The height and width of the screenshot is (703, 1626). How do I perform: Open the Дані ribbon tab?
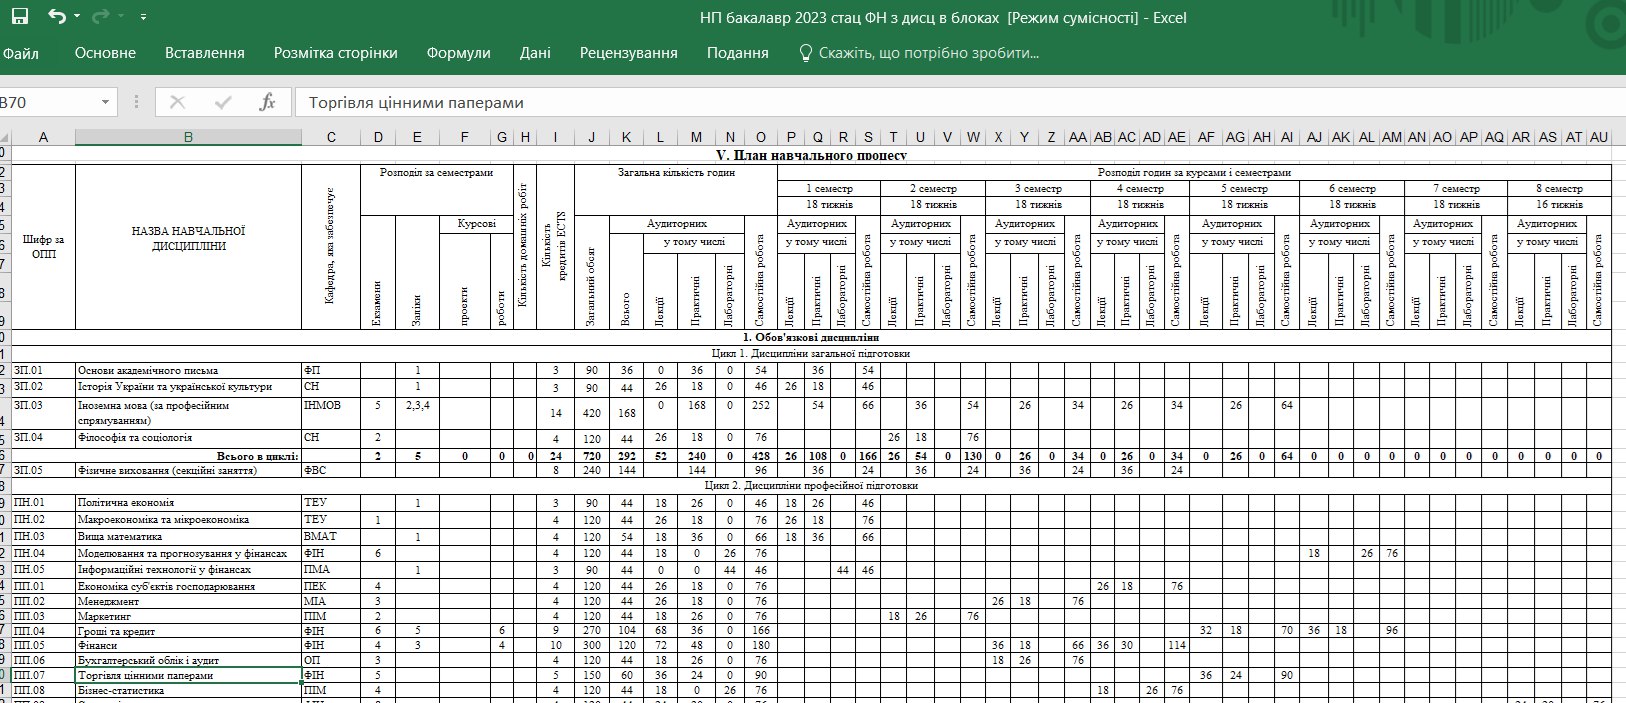(535, 53)
